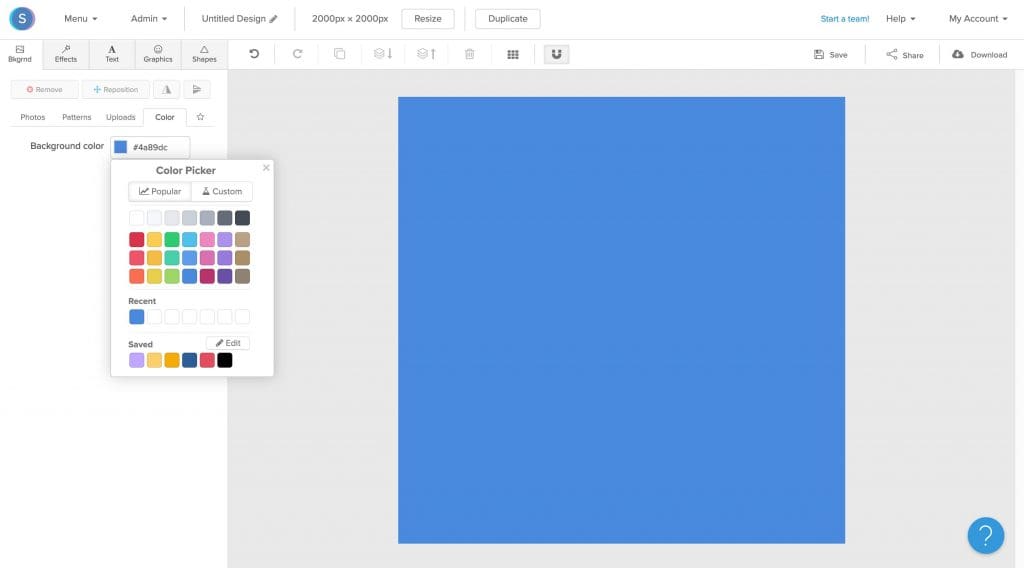Click the Reposition button
This screenshot has width=1024, height=568.
116,89
